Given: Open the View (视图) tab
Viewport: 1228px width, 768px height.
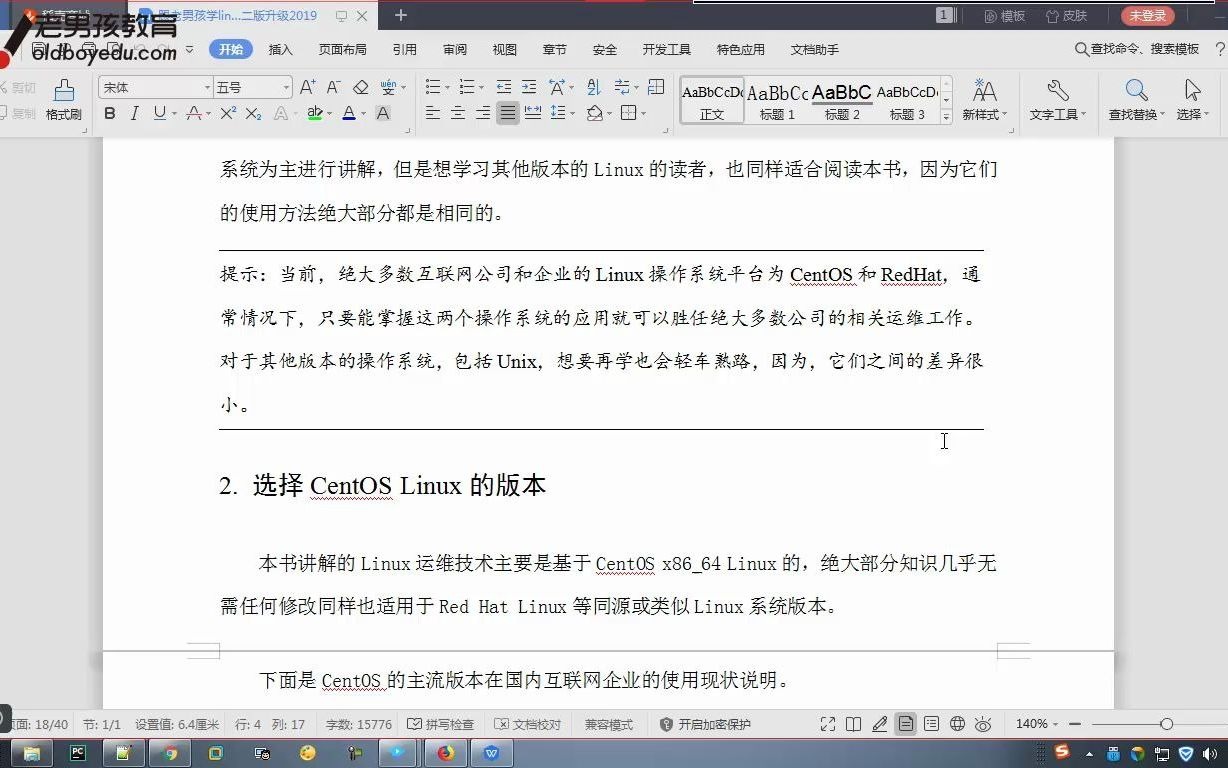Looking at the screenshot, I should point(505,49).
